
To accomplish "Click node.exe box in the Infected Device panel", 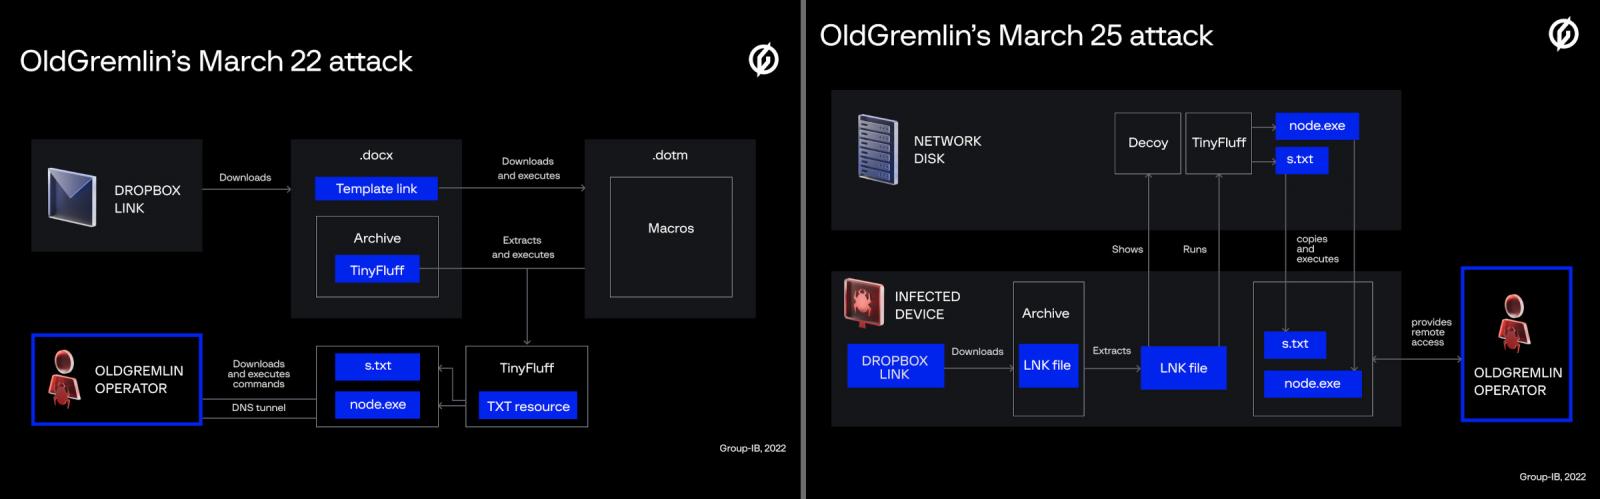I will (1311, 383).
